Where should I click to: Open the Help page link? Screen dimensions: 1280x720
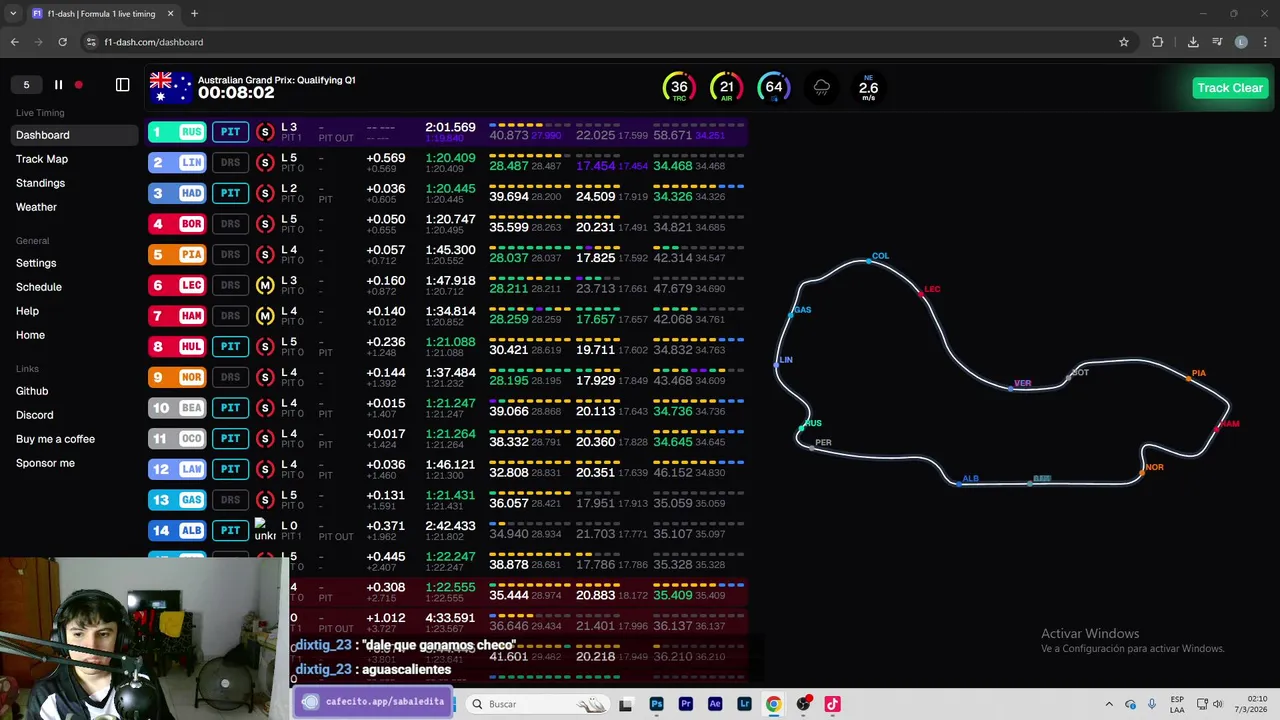(x=27, y=311)
